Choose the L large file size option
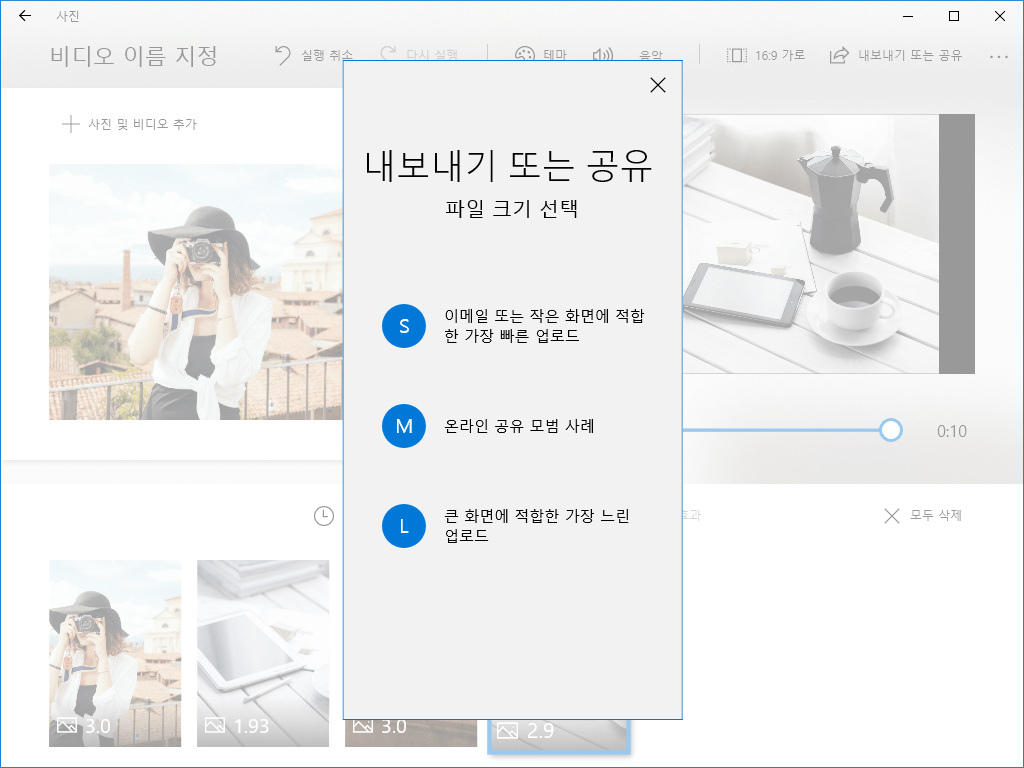 coord(404,526)
